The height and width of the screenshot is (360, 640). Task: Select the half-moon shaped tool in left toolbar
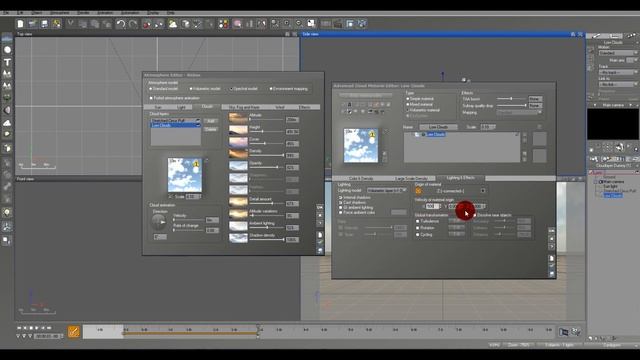(x=7, y=110)
